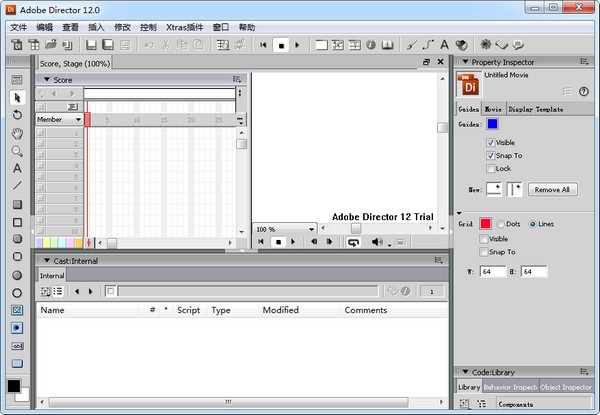This screenshot has height=415, width=600.
Task: Enable the Guides Lock checkbox
Action: (x=491, y=169)
